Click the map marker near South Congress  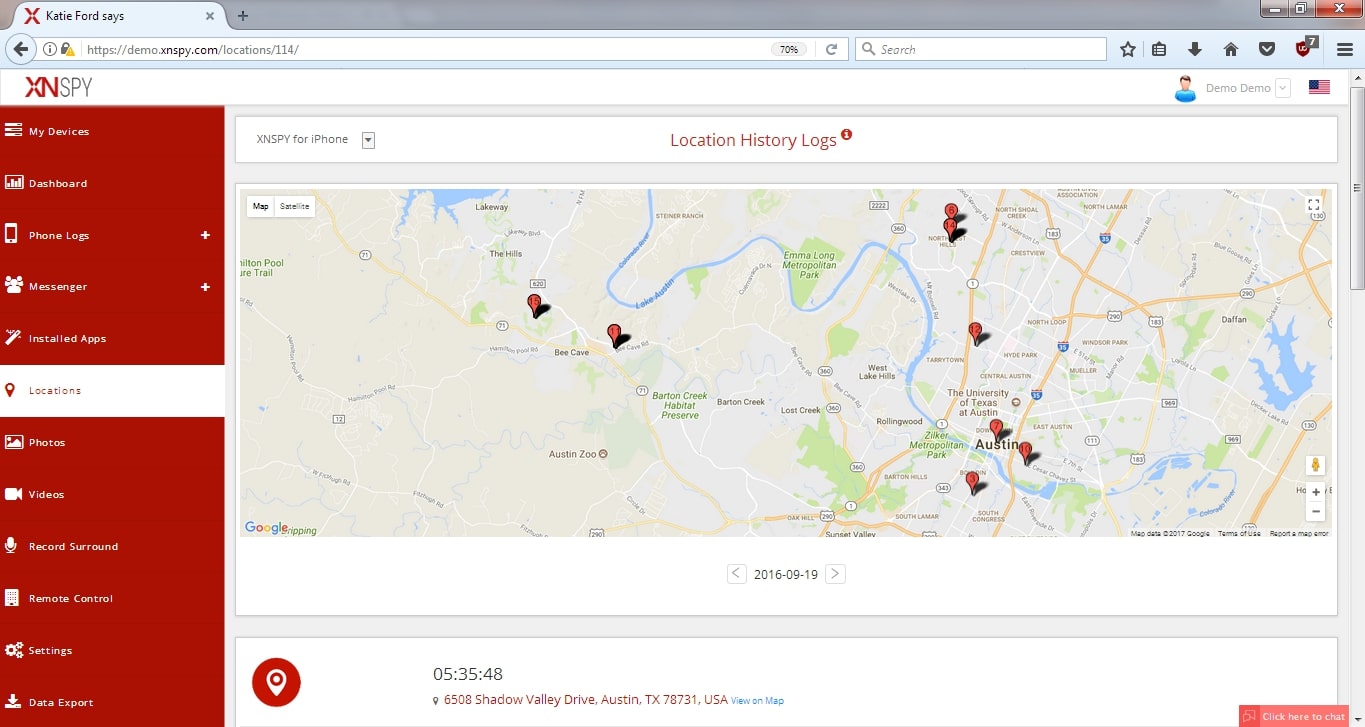tap(972, 483)
